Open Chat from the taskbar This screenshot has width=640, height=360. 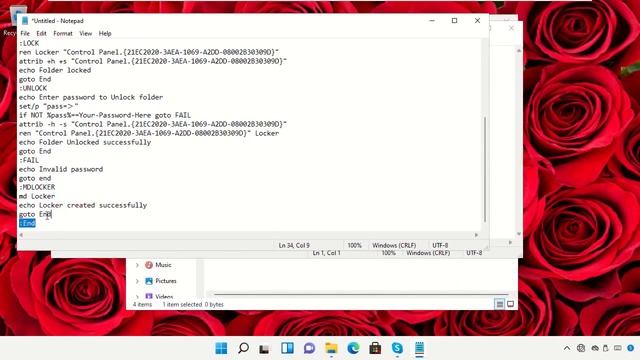coord(309,348)
